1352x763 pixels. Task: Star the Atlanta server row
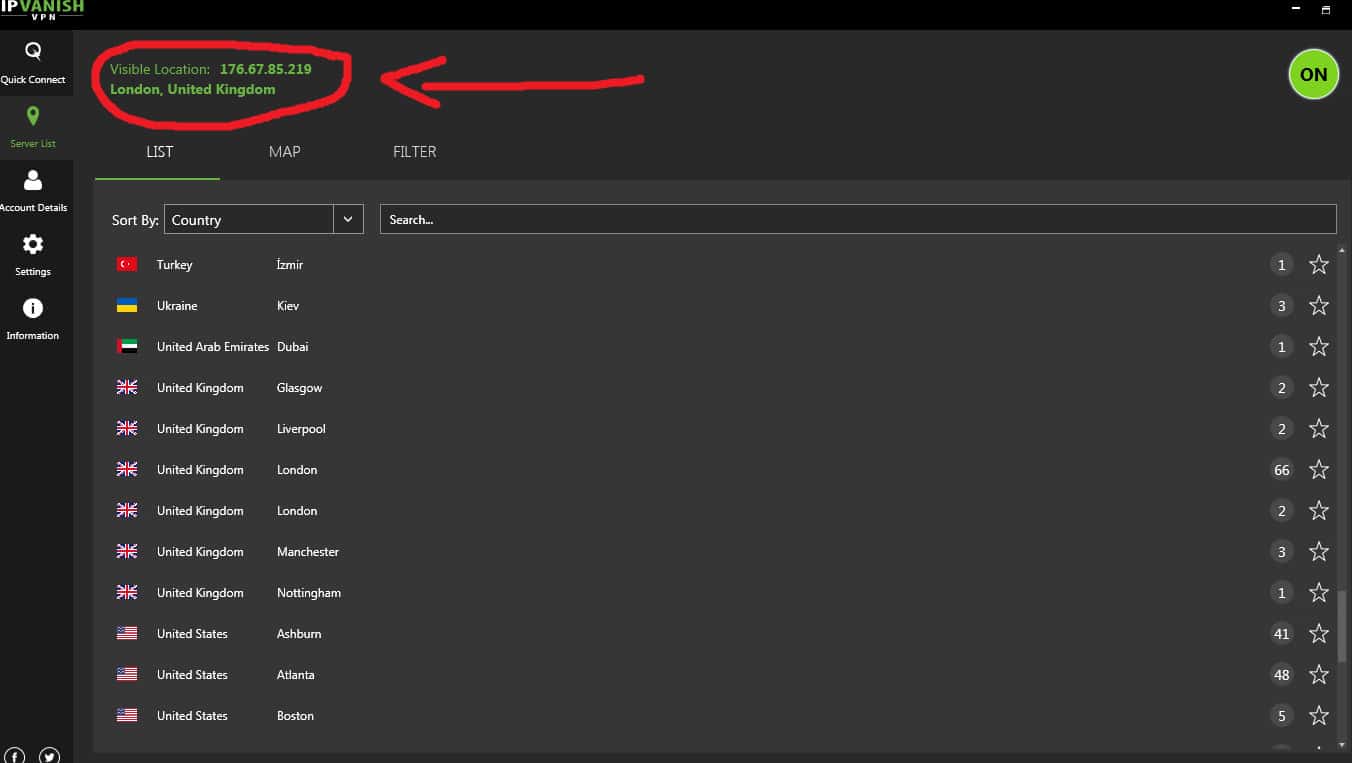pyautogui.click(x=1319, y=675)
